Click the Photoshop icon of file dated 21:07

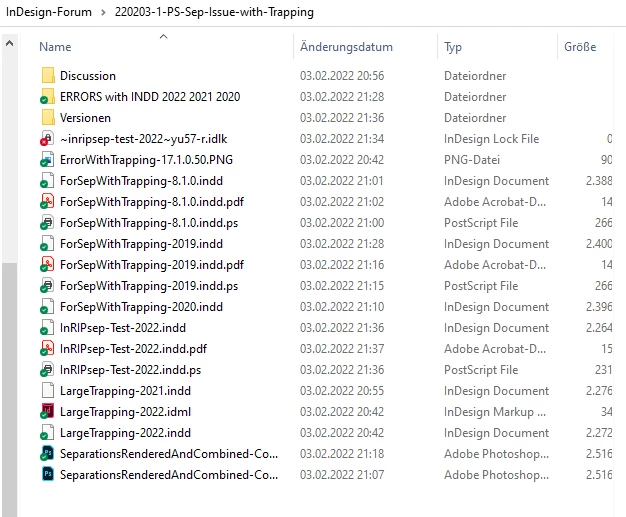click(48, 475)
